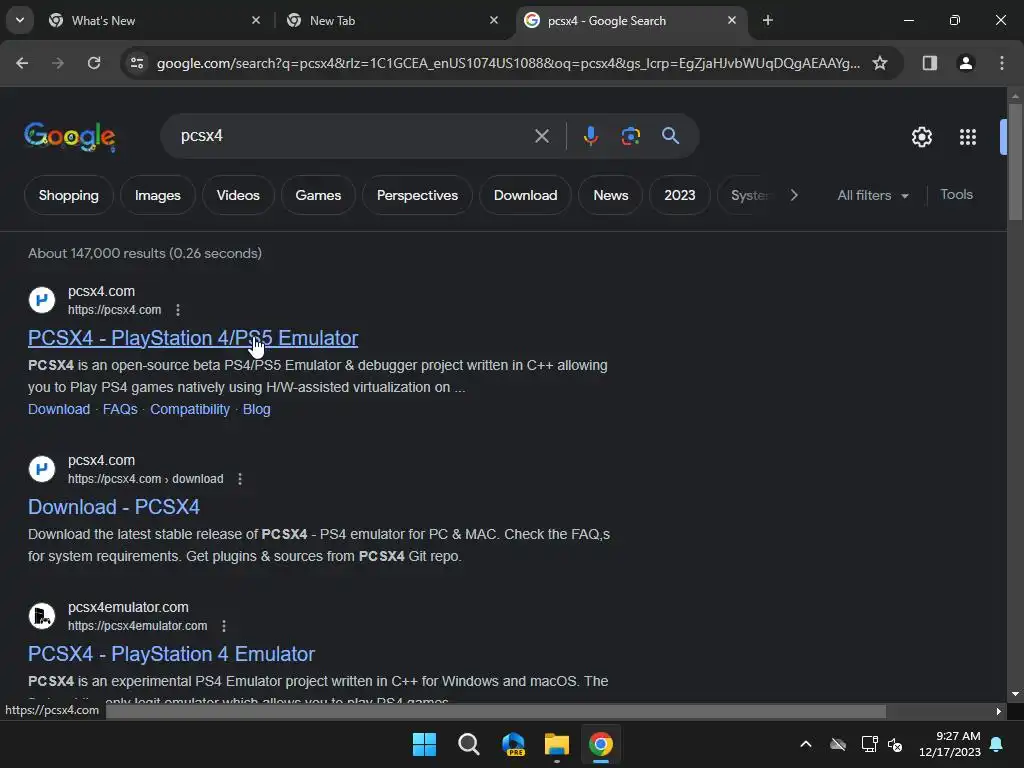The image size is (1024, 768).
Task: Open Windows Start menu
Action: [x=424, y=744]
